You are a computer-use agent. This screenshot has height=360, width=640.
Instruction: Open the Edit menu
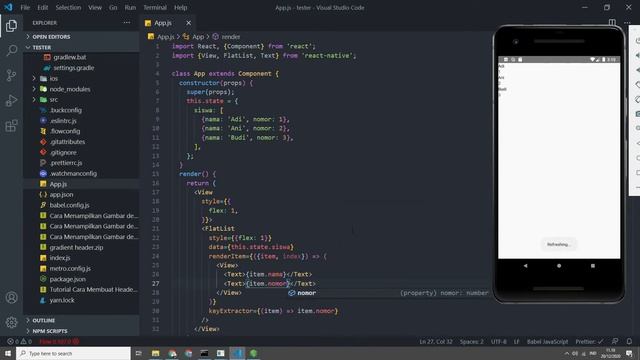(x=42, y=7)
